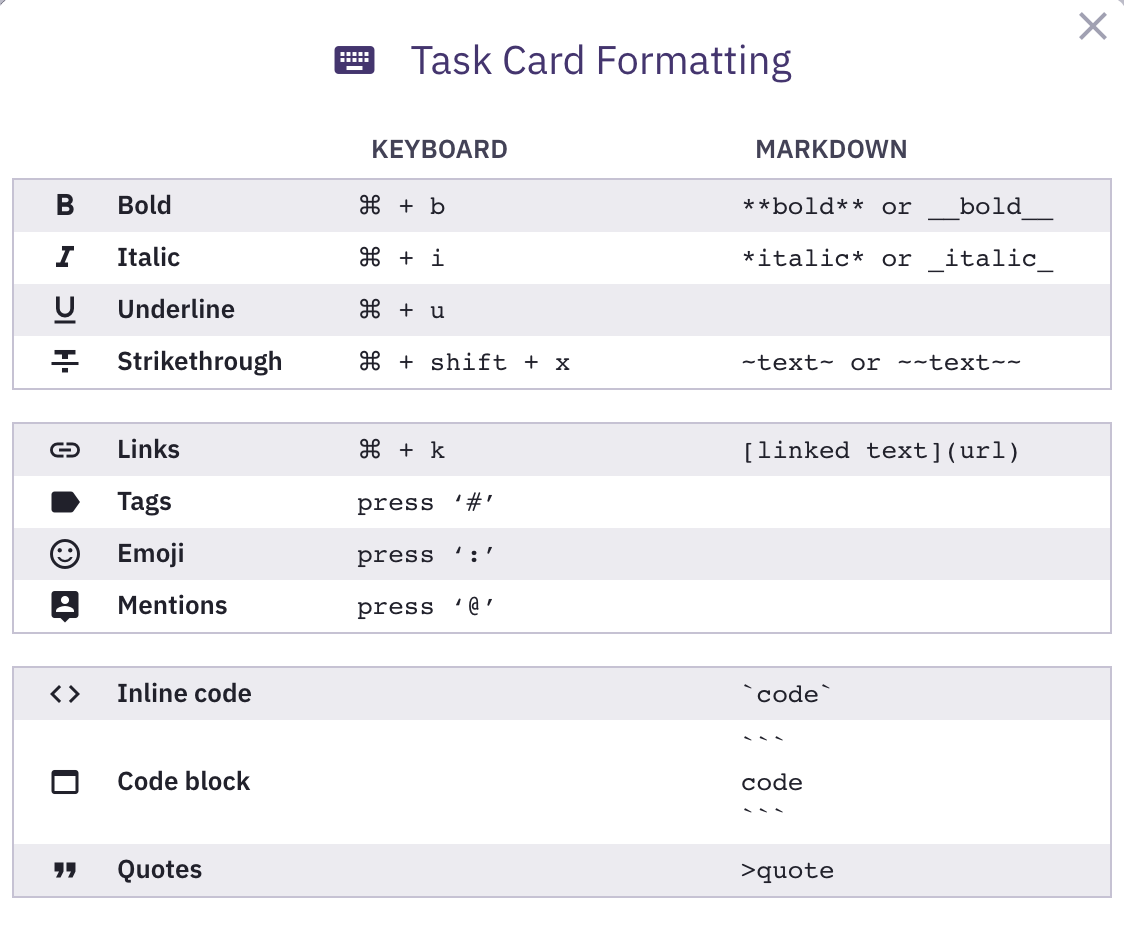Click the Links chain icon
Viewport: 1124px width, 948px height.
pos(65,450)
